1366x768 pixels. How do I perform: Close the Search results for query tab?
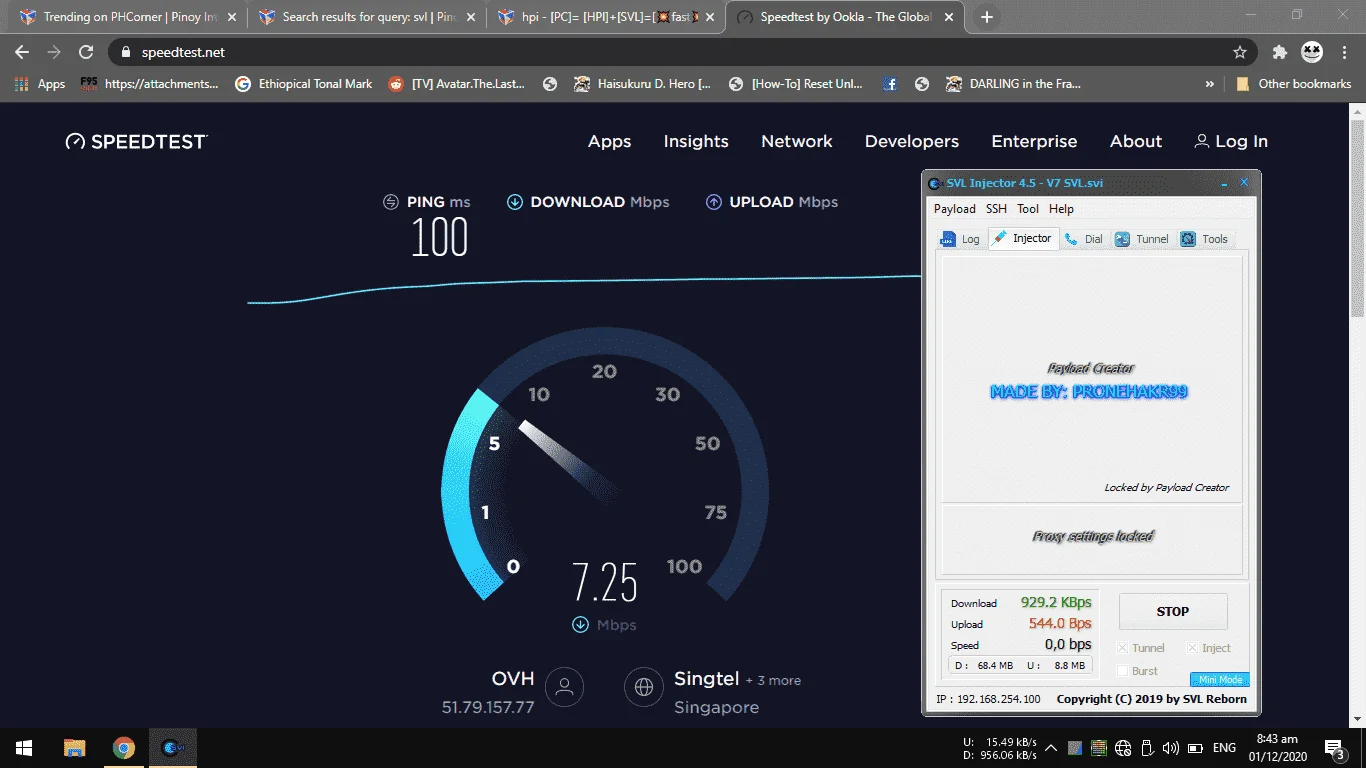pyautogui.click(x=471, y=17)
